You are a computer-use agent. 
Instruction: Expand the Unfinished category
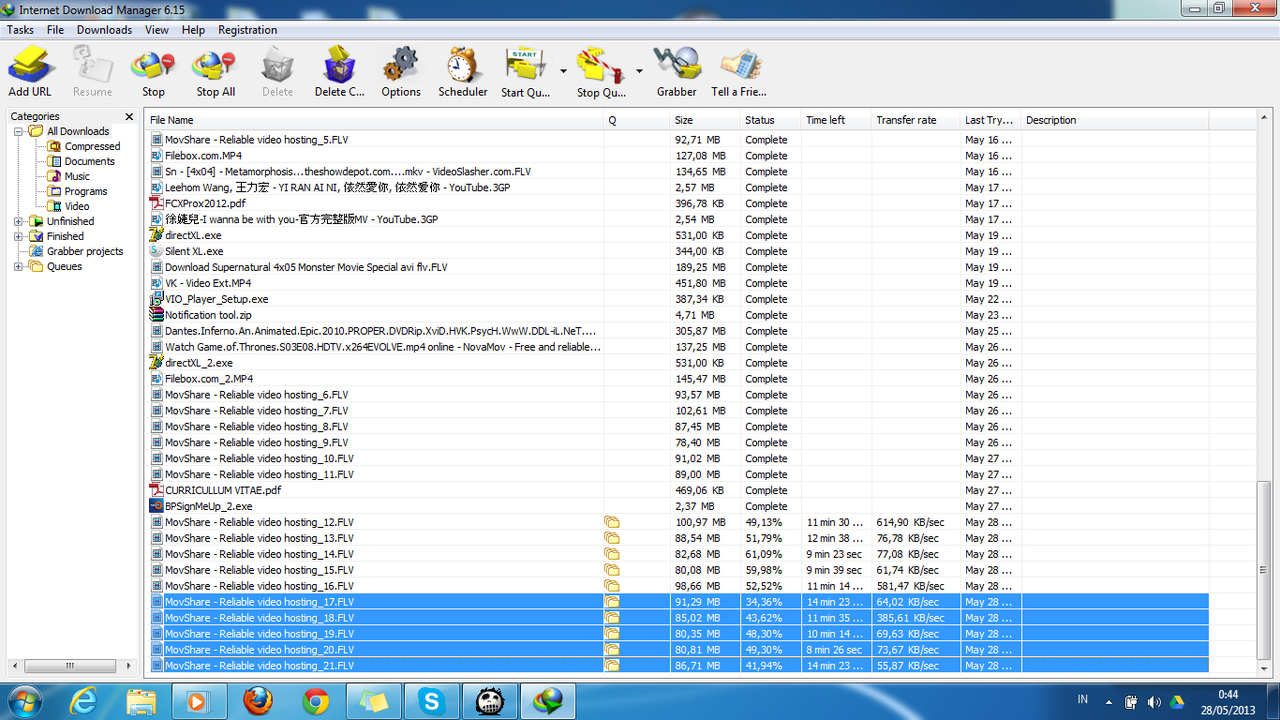pos(19,221)
